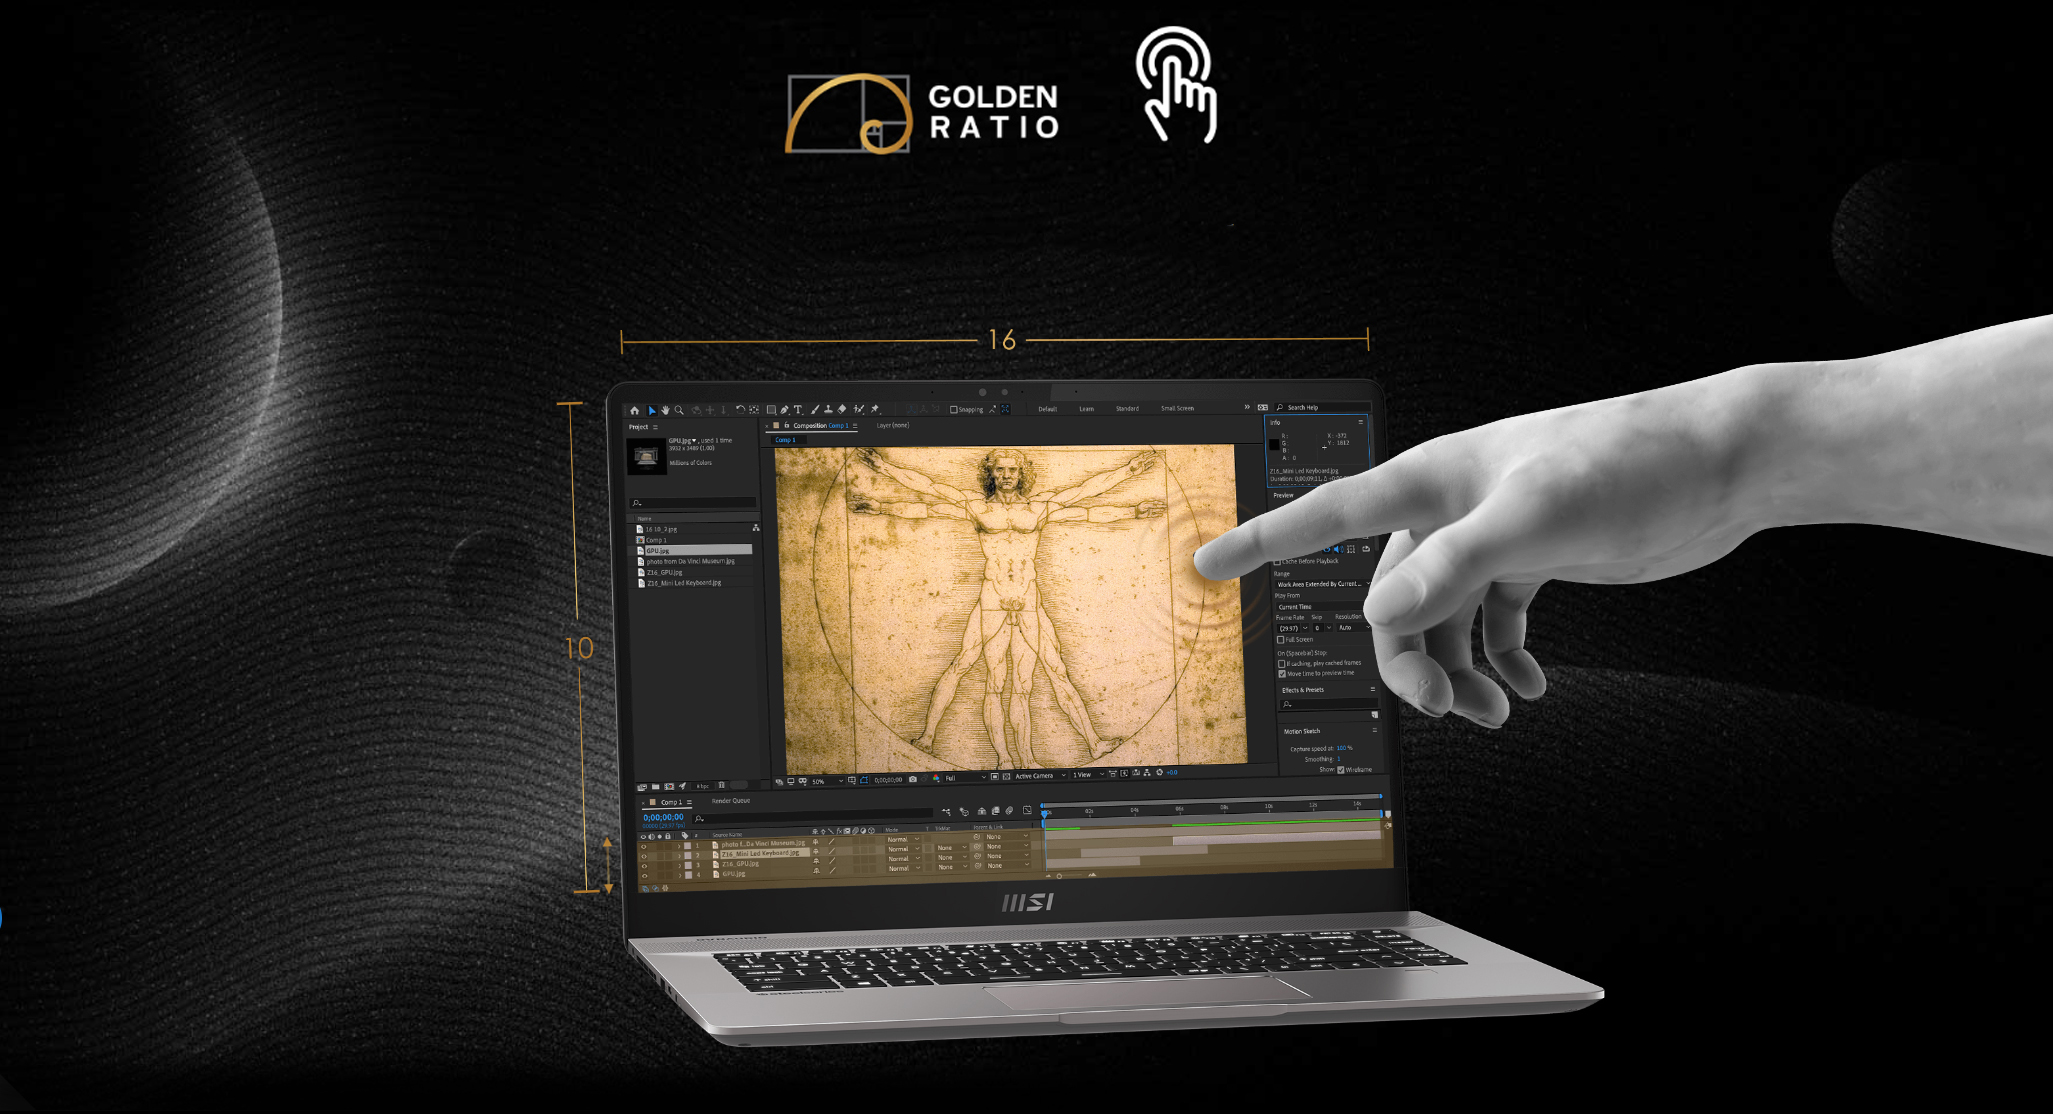Uncheck Move time to preview time
The width and height of the screenshot is (2053, 1114).
[x=1282, y=674]
